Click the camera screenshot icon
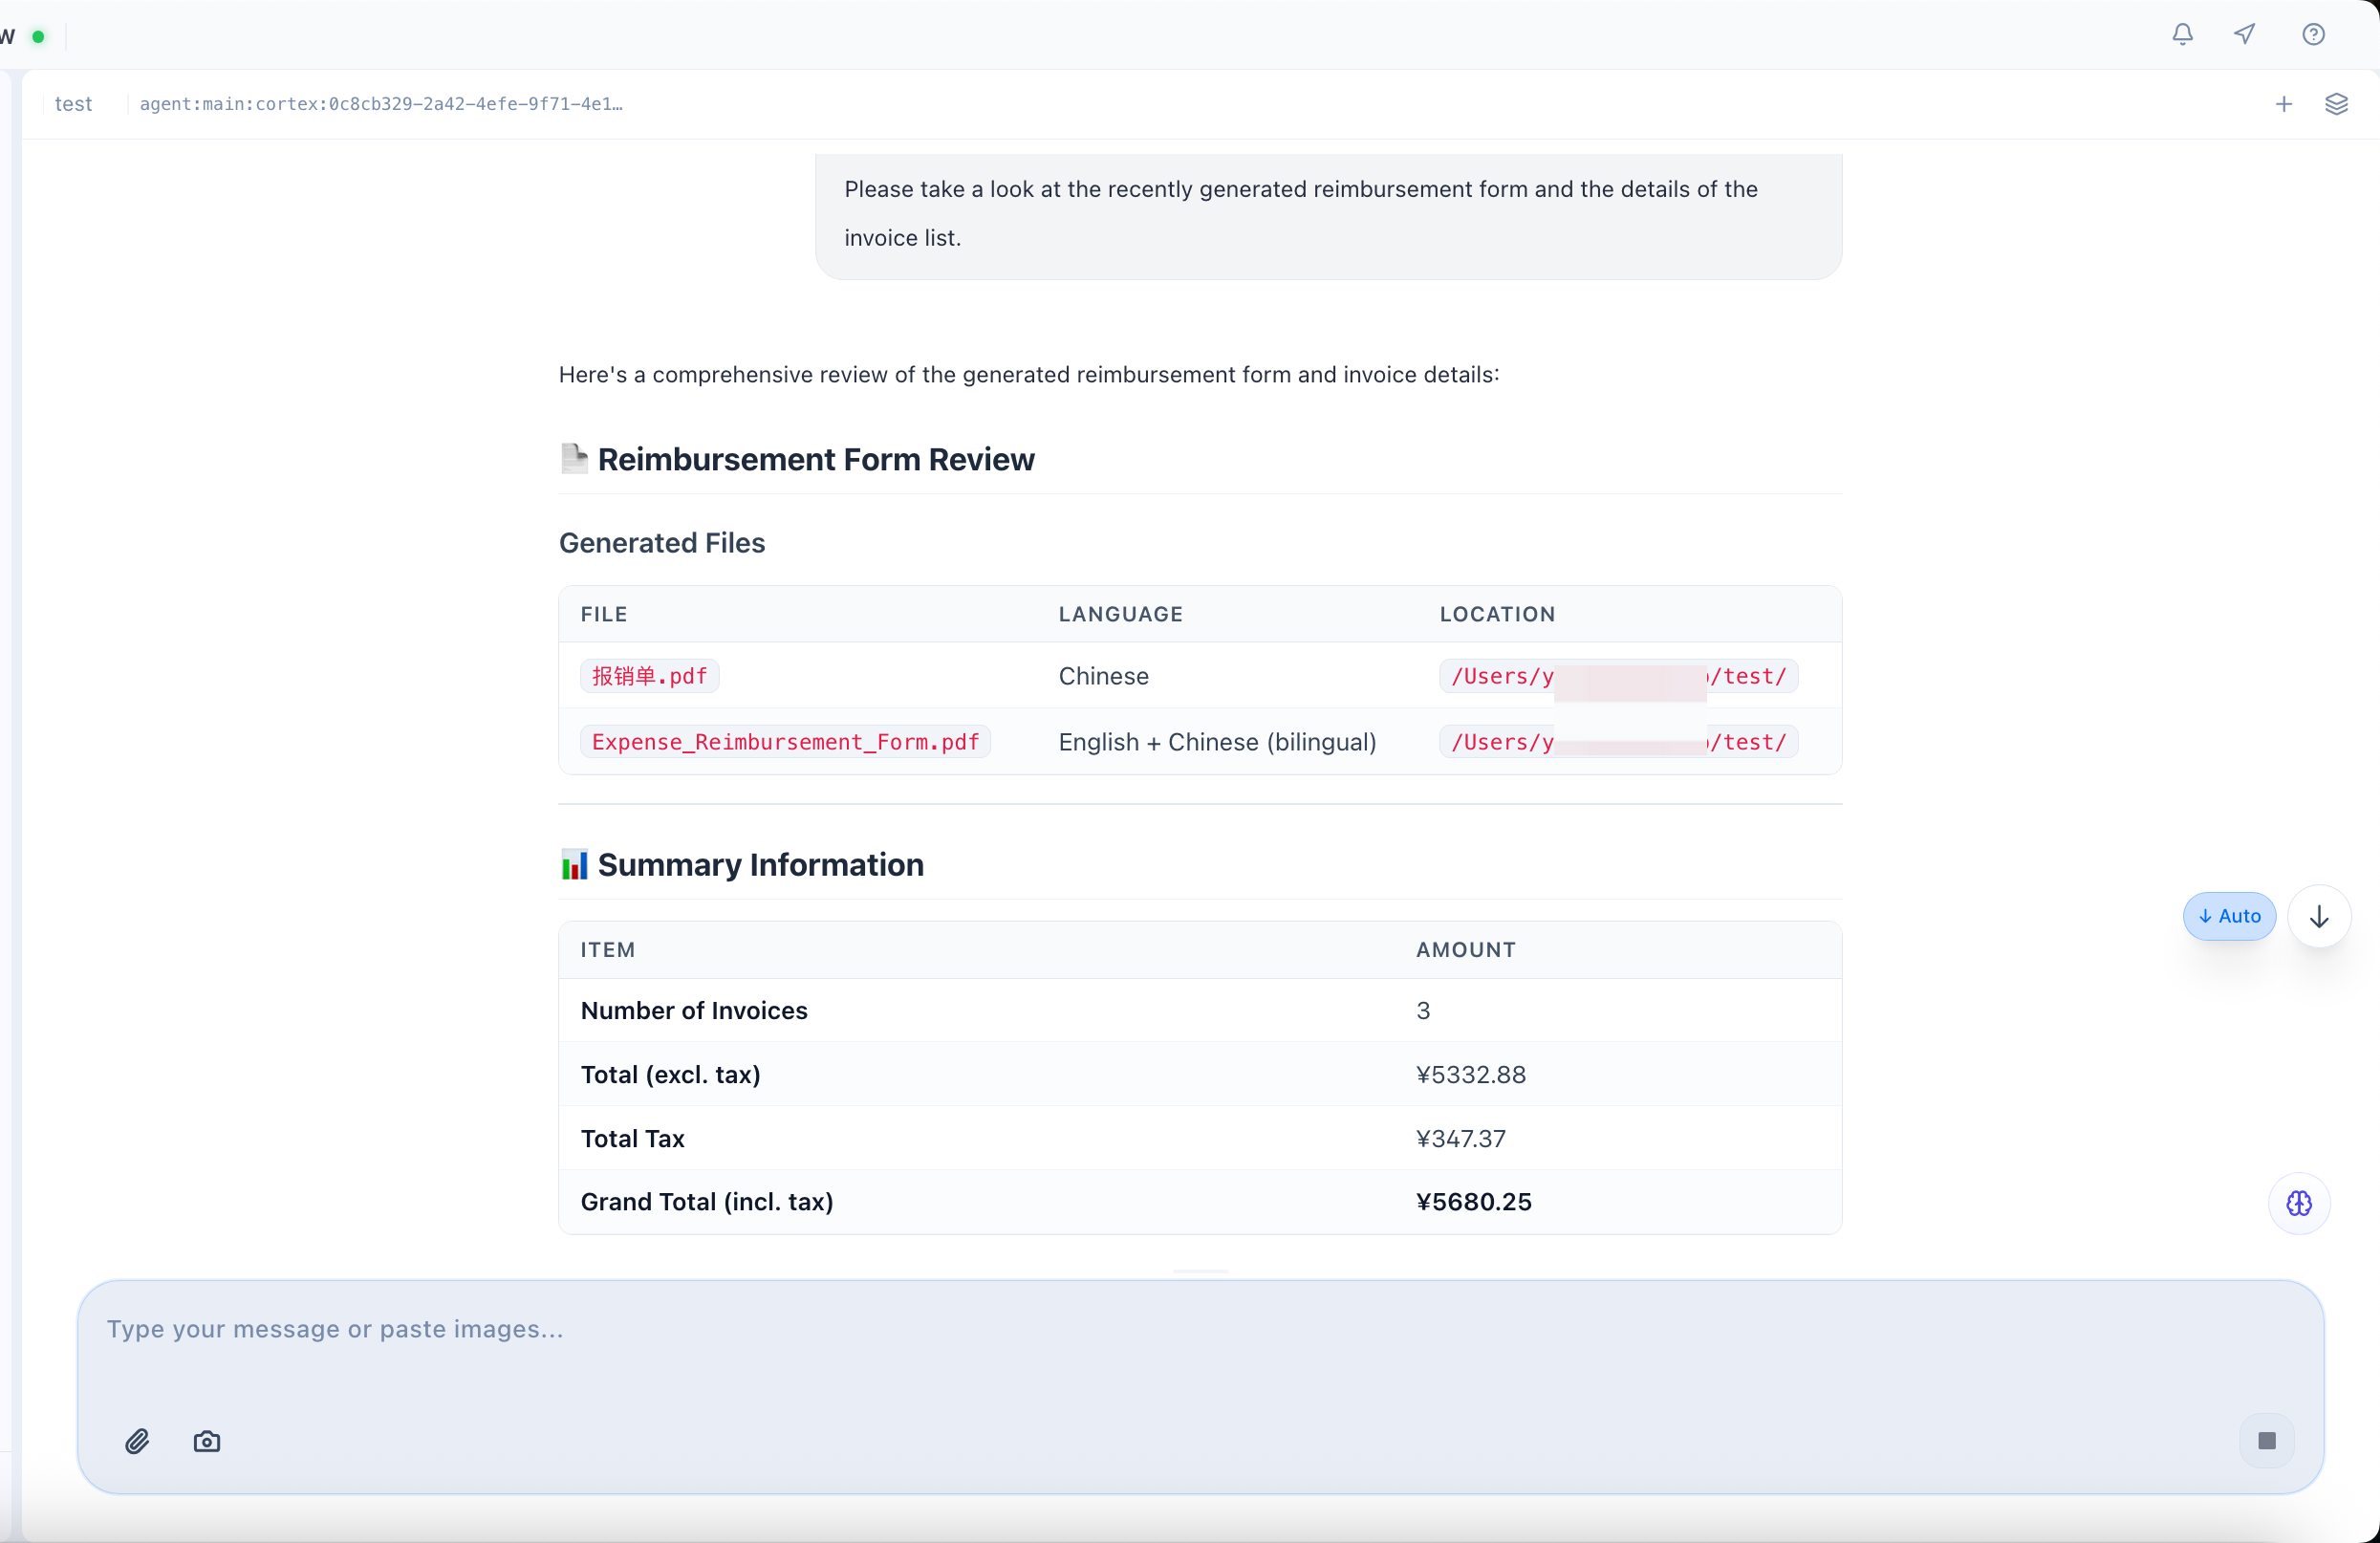The image size is (2380, 1543). tap(207, 1441)
